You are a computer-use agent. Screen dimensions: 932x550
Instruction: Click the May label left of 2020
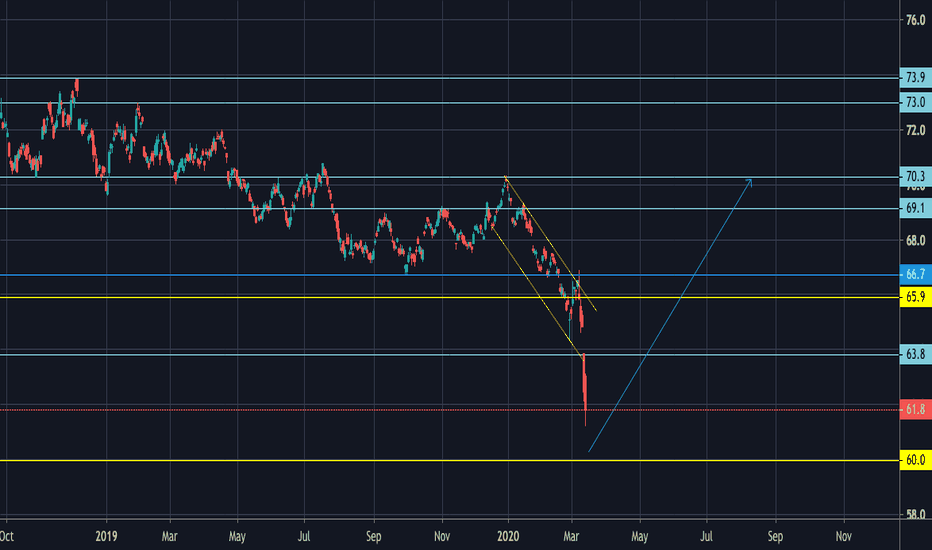[237, 536]
